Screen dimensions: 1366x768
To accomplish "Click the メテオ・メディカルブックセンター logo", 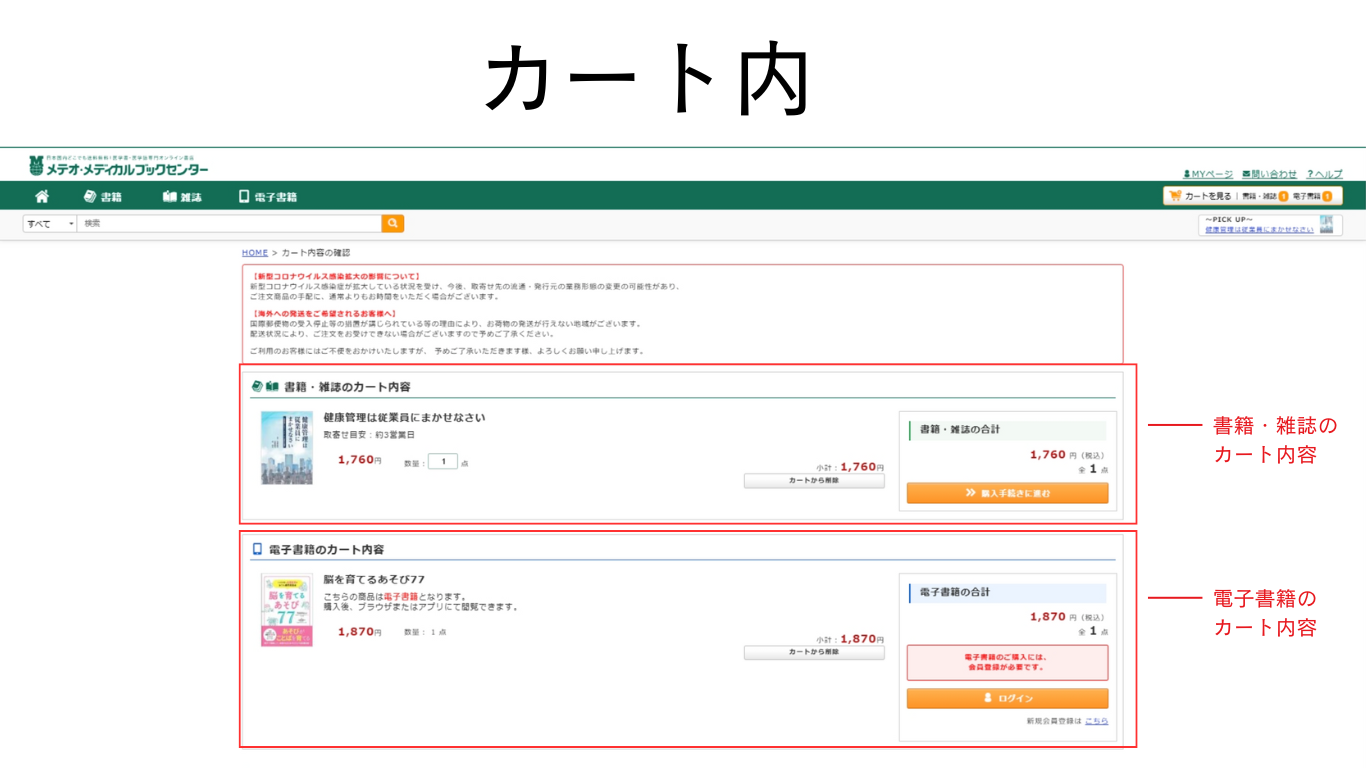I will [x=119, y=166].
